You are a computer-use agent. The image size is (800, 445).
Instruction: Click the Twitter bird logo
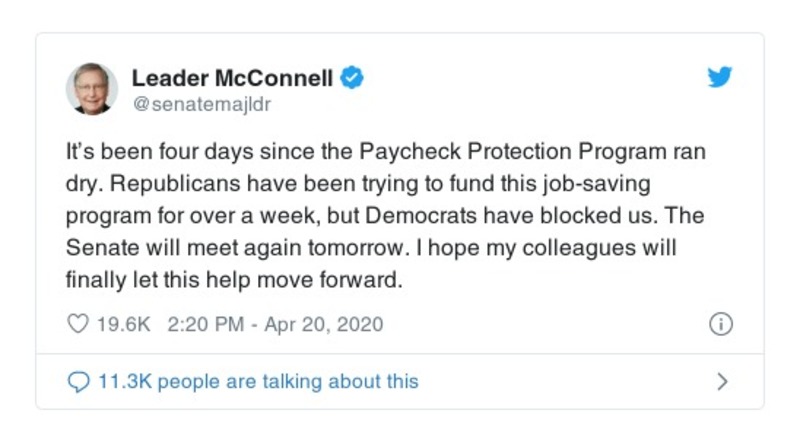point(720,79)
